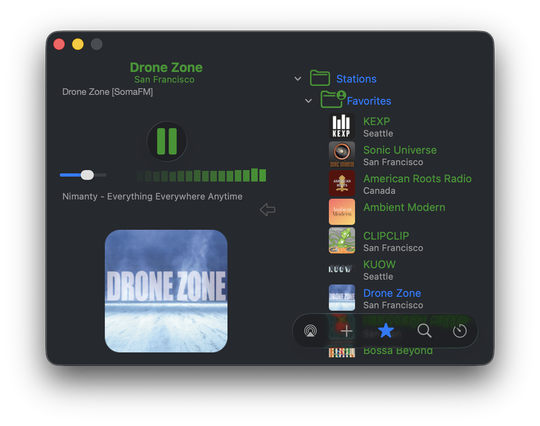The height and width of the screenshot is (426, 540).
Task: Click the Stations folder label
Action: point(356,79)
